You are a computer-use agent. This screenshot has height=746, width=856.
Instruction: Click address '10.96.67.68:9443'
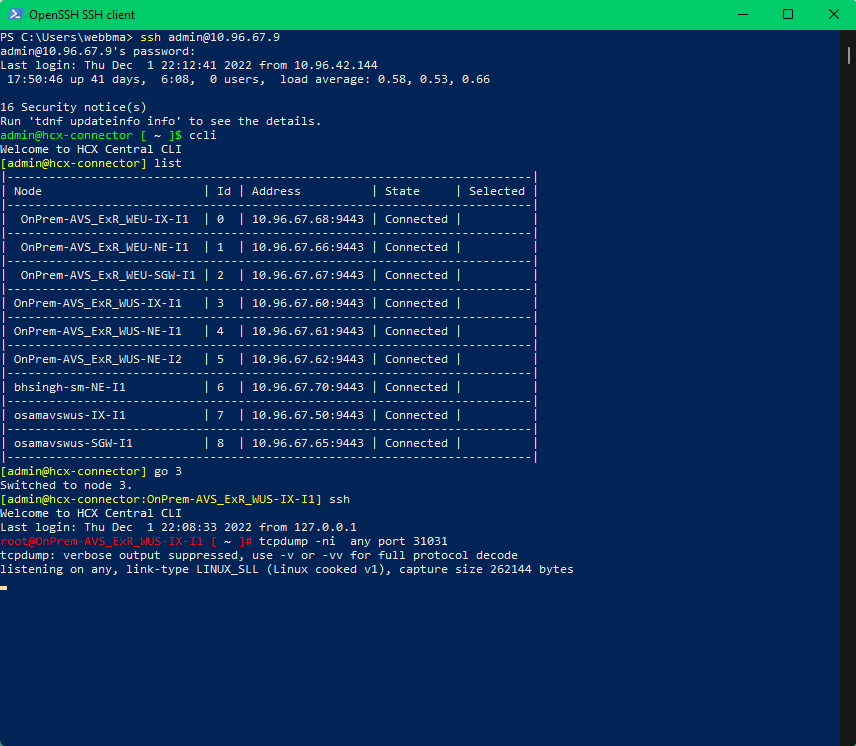coord(308,219)
